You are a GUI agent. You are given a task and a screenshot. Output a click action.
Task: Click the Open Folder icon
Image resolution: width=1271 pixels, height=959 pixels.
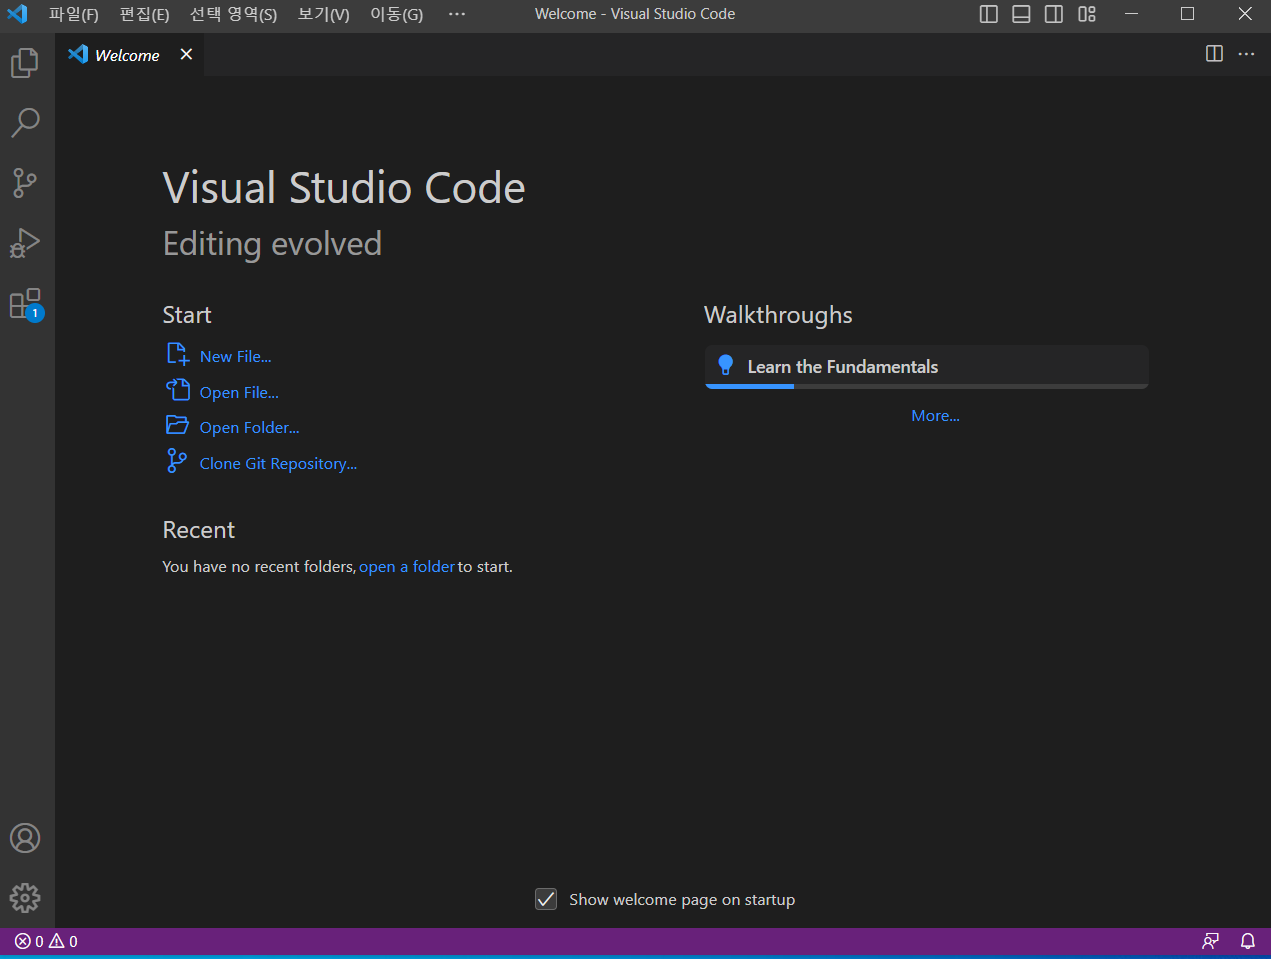point(177,425)
